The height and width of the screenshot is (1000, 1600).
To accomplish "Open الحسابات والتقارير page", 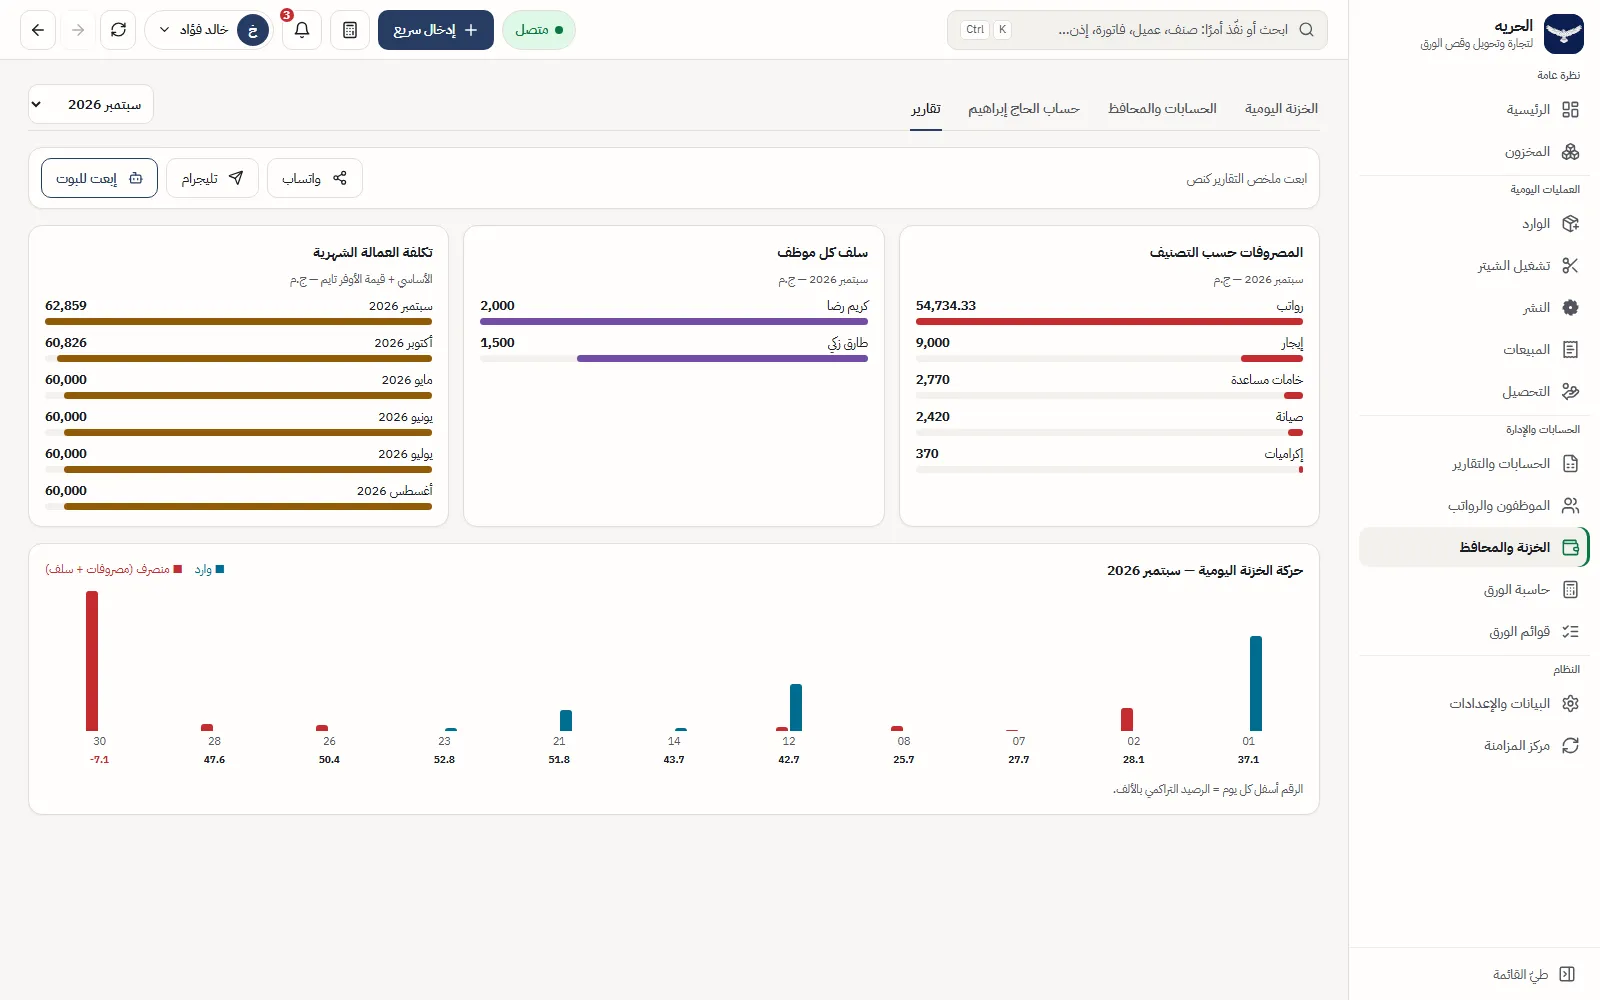I will (1474, 464).
